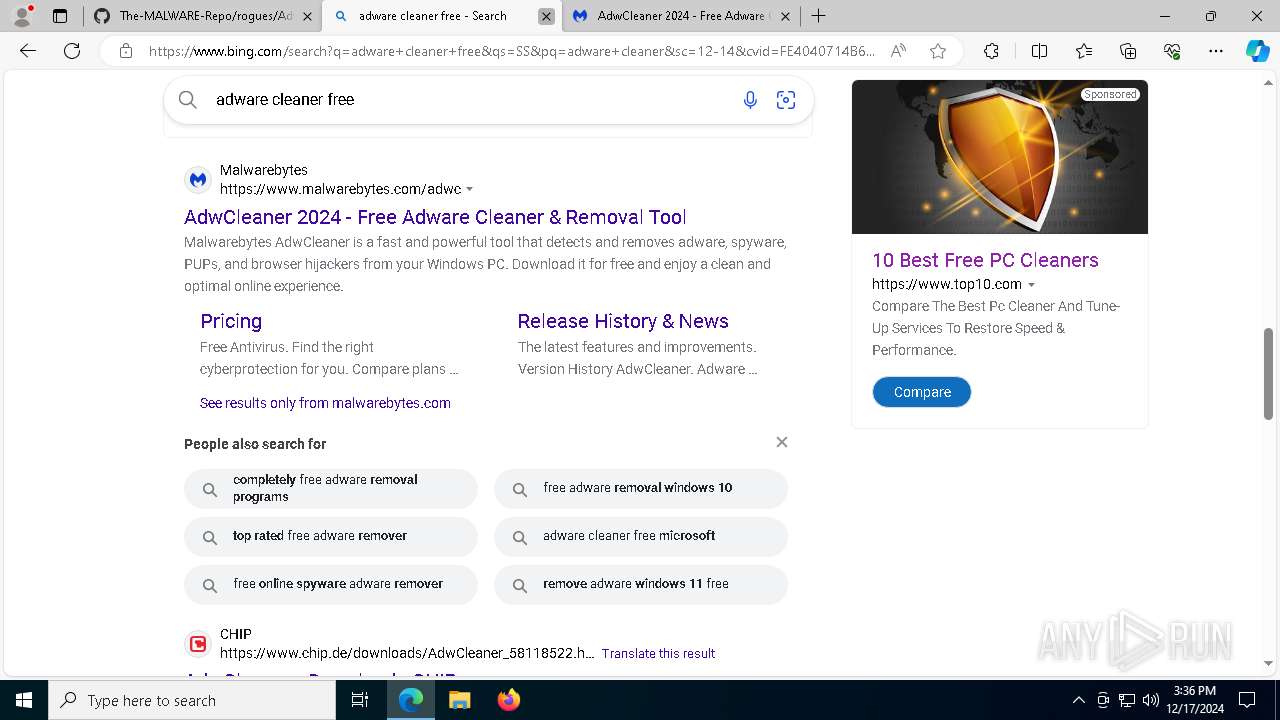Viewport: 1280px width, 720px height.
Task: Search top rated free adware remover
Action: [331, 536]
